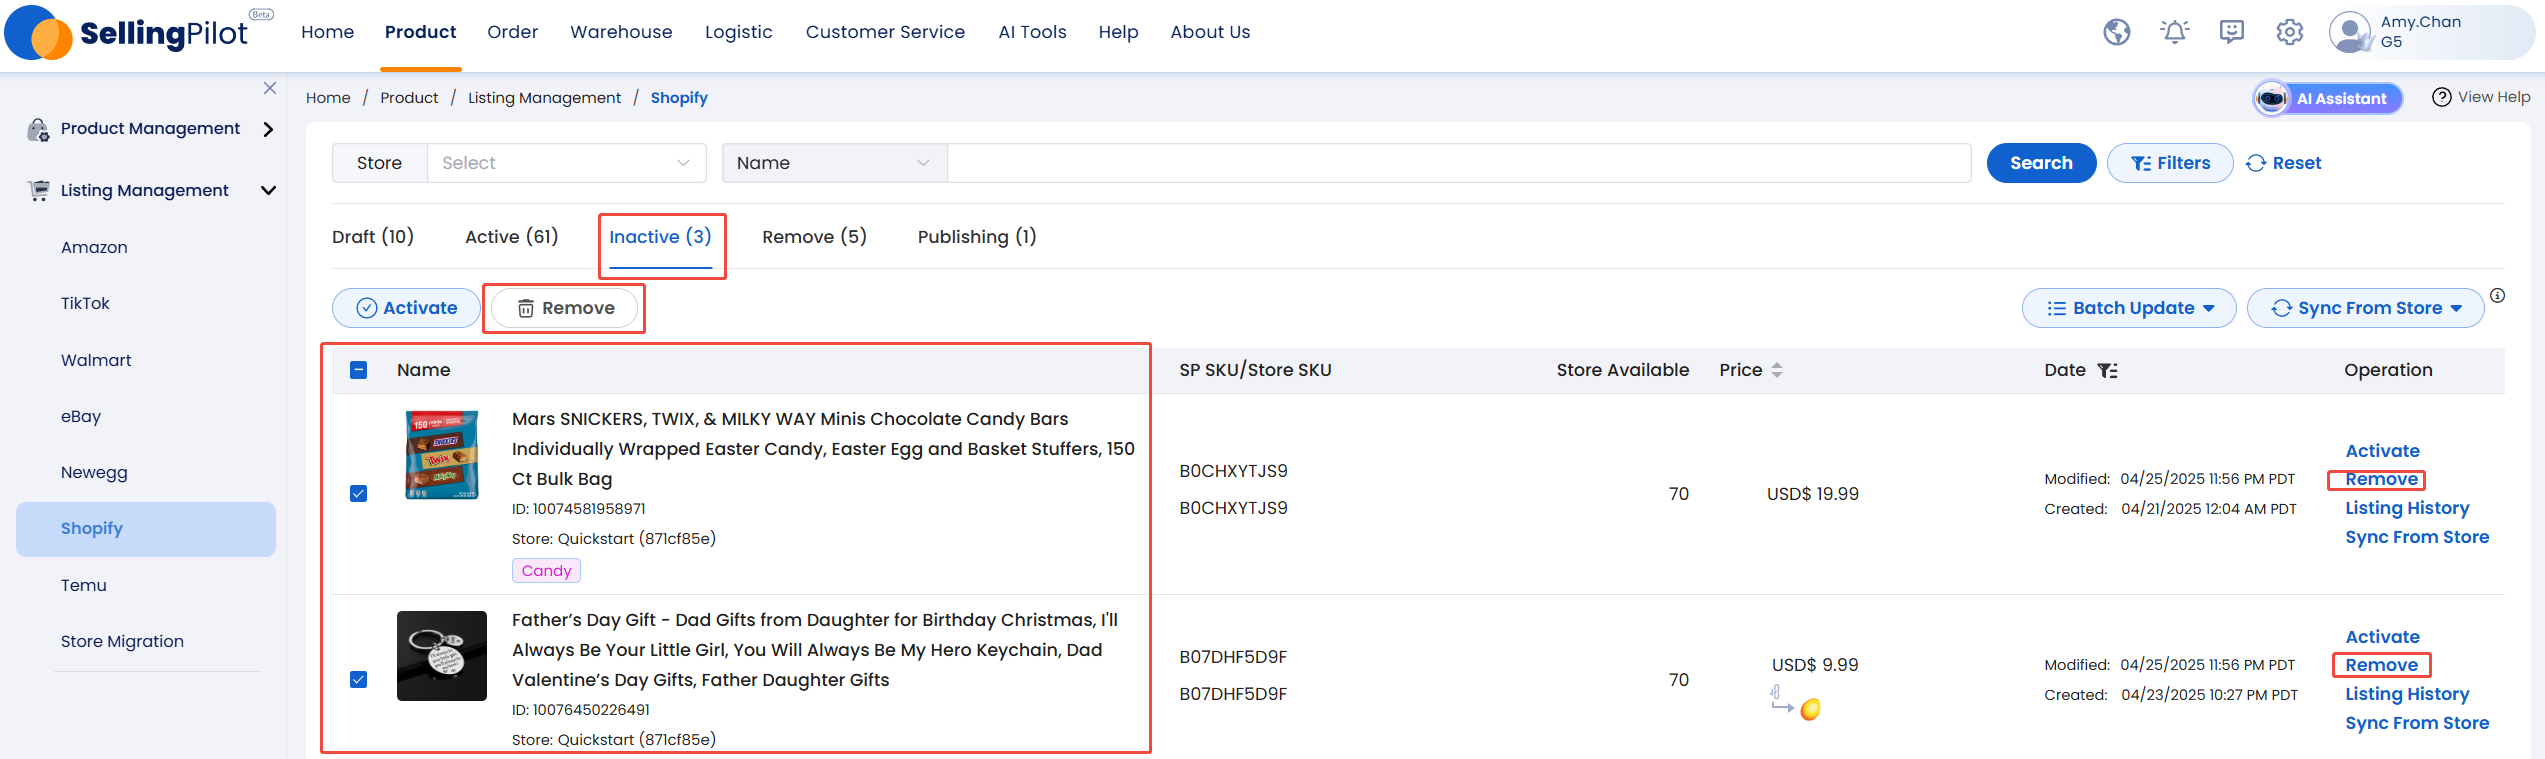
Task: Open the Product top menu
Action: tap(420, 32)
